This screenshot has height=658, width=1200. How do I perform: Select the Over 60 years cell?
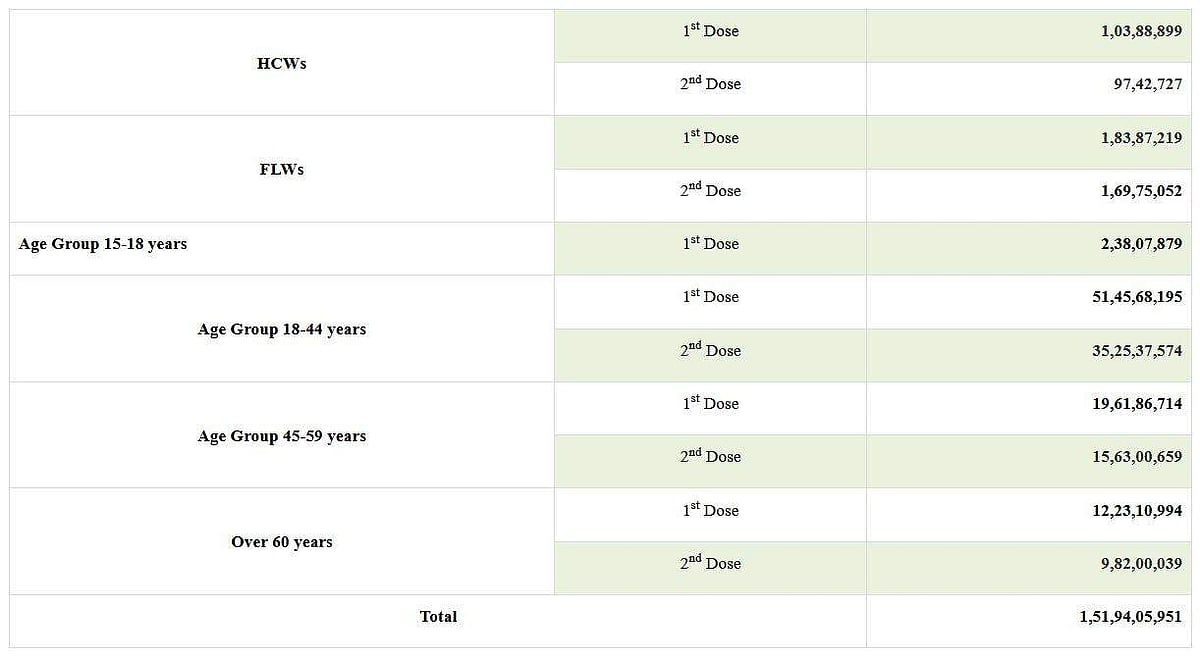(x=281, y=542)
